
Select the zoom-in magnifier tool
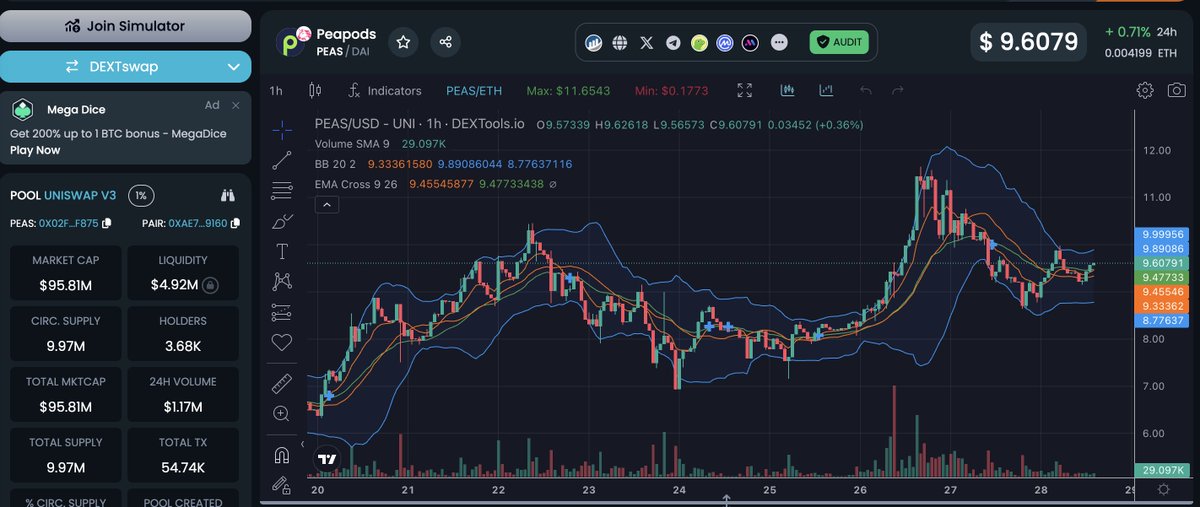point(282,413)
